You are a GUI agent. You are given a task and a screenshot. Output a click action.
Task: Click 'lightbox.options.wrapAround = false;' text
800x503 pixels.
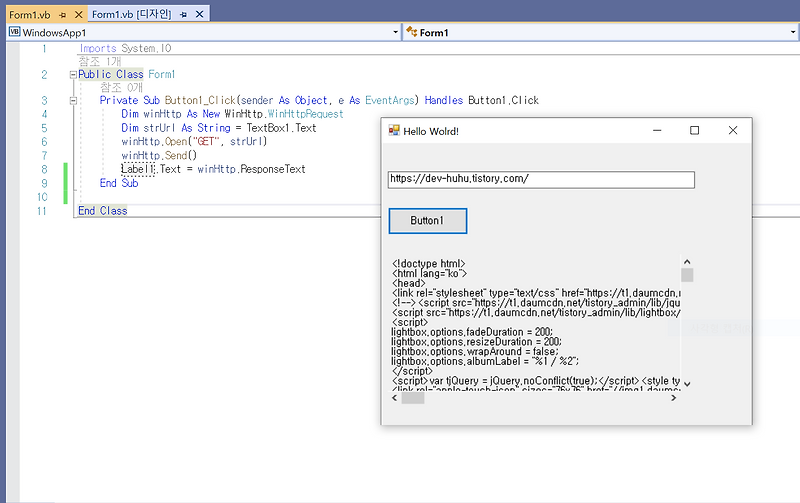[x=474, y=351]
